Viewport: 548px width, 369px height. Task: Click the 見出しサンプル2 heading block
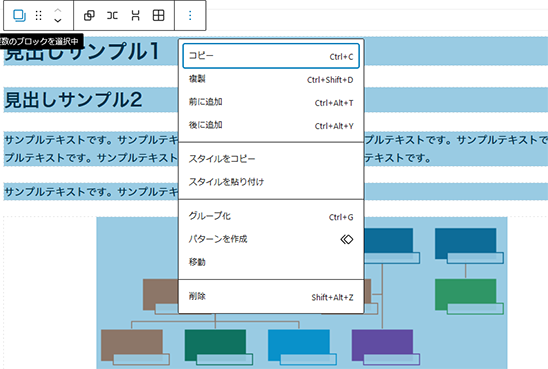tap(73, 100)
